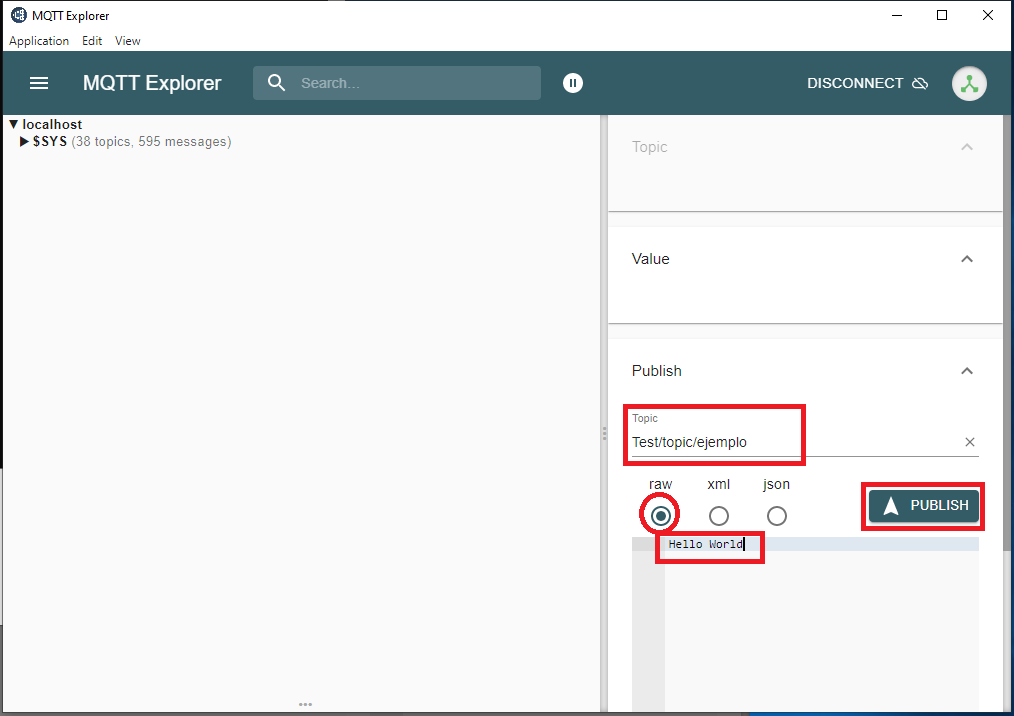Collapse the localhost tree node
The width and height of the screenshot is (1014, 716).
(13, 124)
